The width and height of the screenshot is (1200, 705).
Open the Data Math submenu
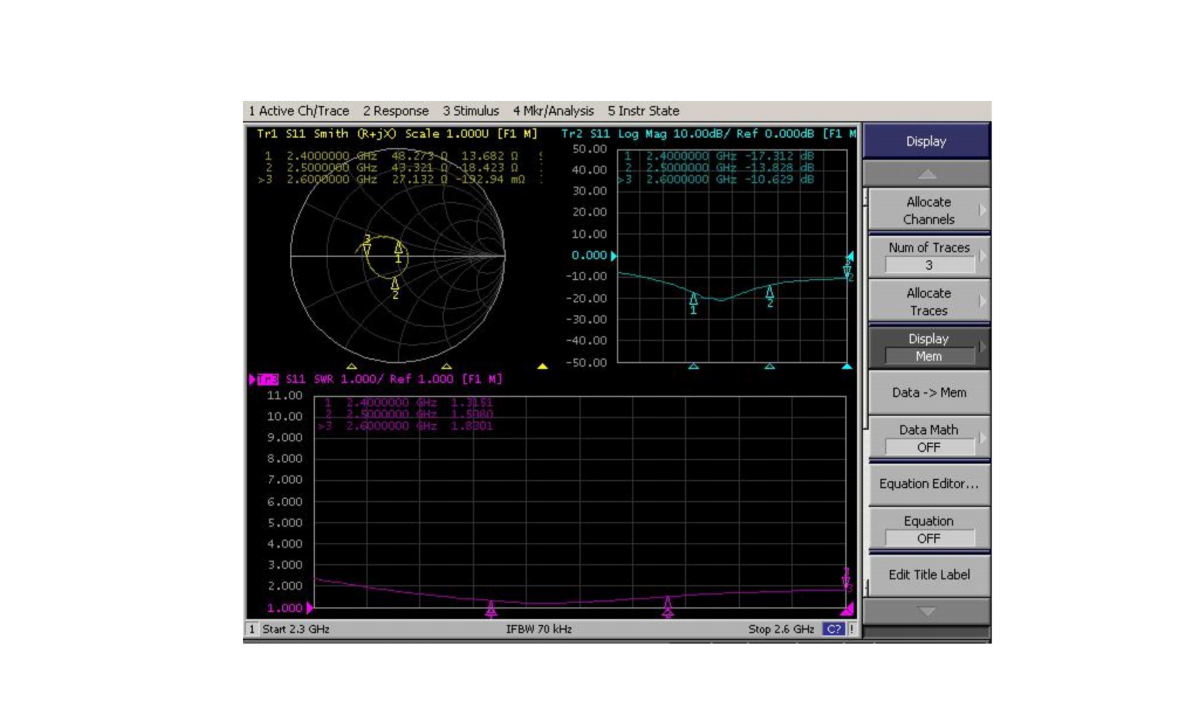928,438
